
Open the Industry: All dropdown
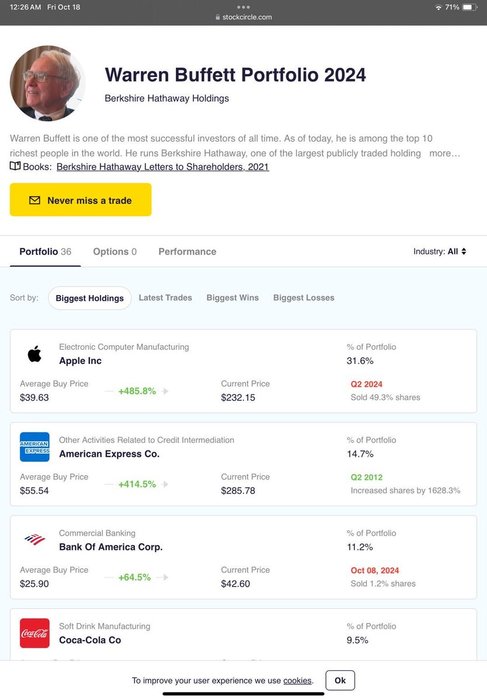pos(440,251)
